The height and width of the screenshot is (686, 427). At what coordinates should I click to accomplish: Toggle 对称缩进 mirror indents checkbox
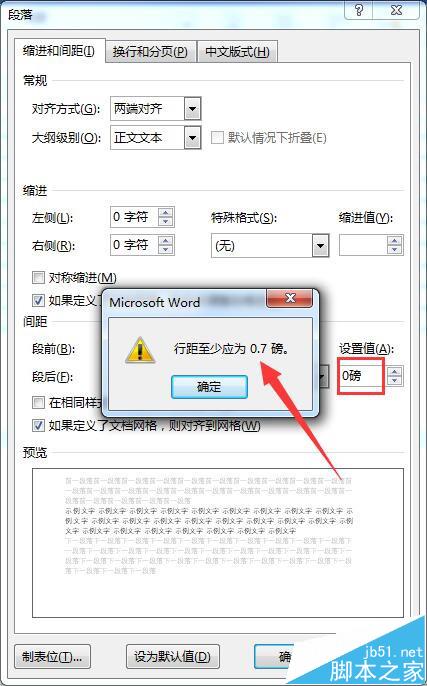(38, 277)
